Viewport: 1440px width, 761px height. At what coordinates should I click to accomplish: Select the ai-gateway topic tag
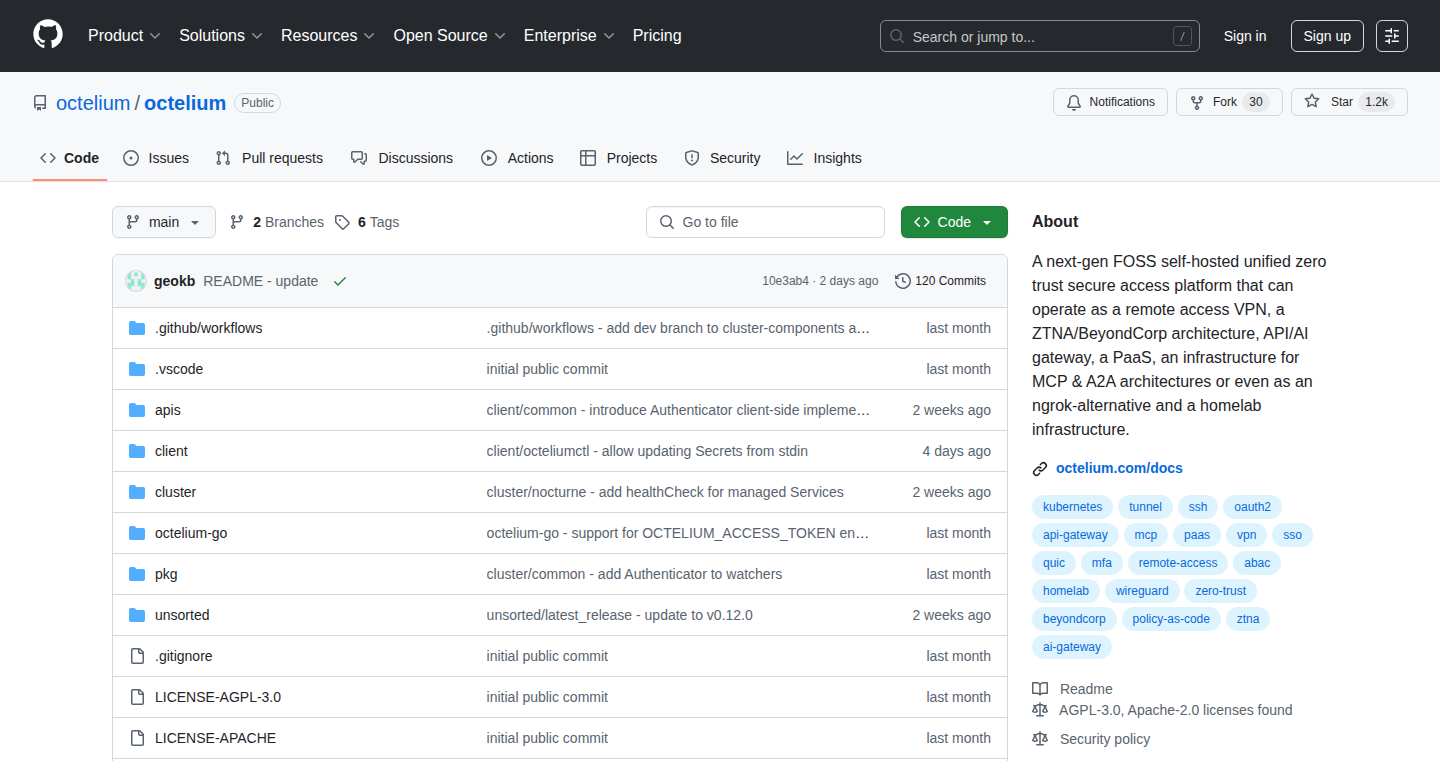tap(1072, 647)
